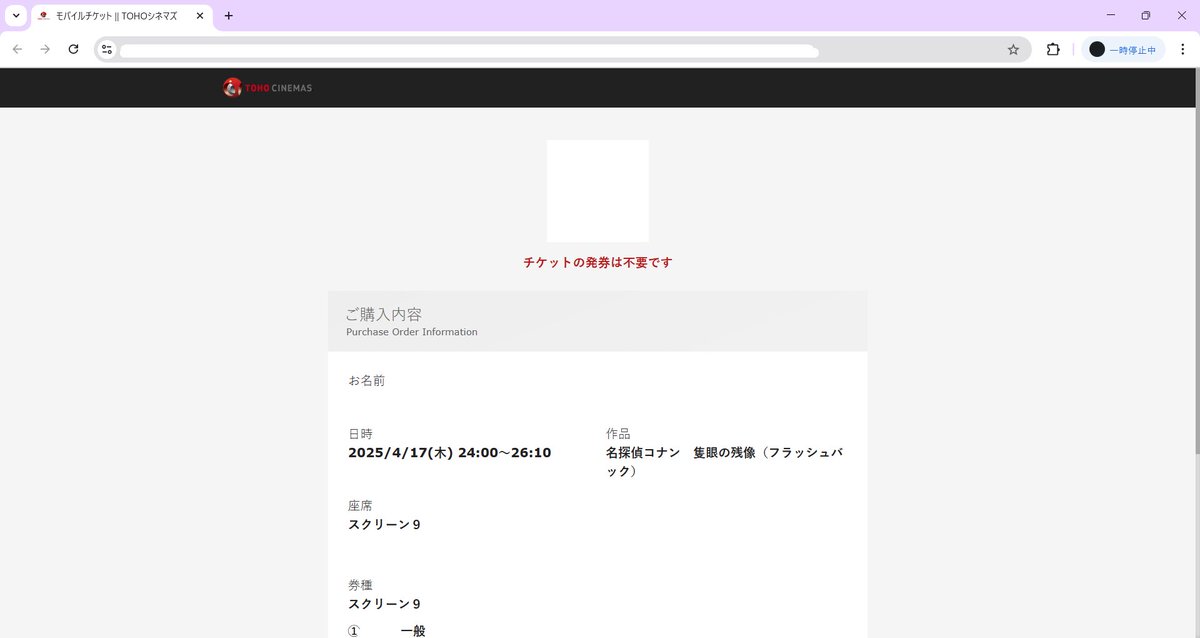Bookmark this page with the star icon
The height and width of the screenshot is (638, 1200).
[x=1013, y=49]
